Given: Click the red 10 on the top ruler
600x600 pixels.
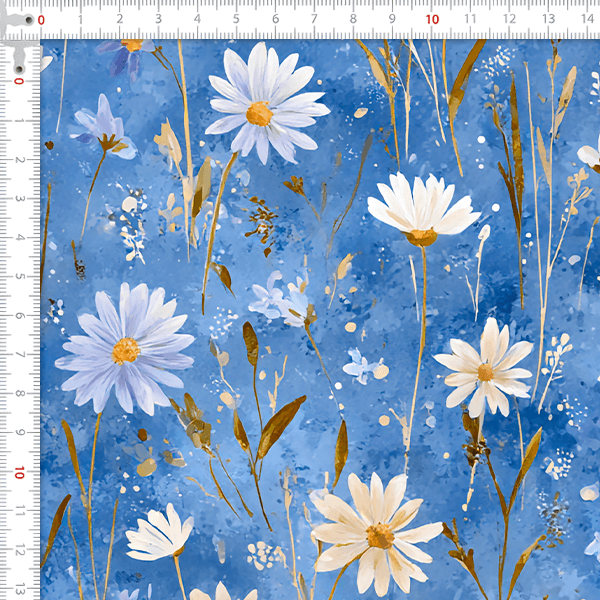Looking at the screenshot, I should [432, 19].
